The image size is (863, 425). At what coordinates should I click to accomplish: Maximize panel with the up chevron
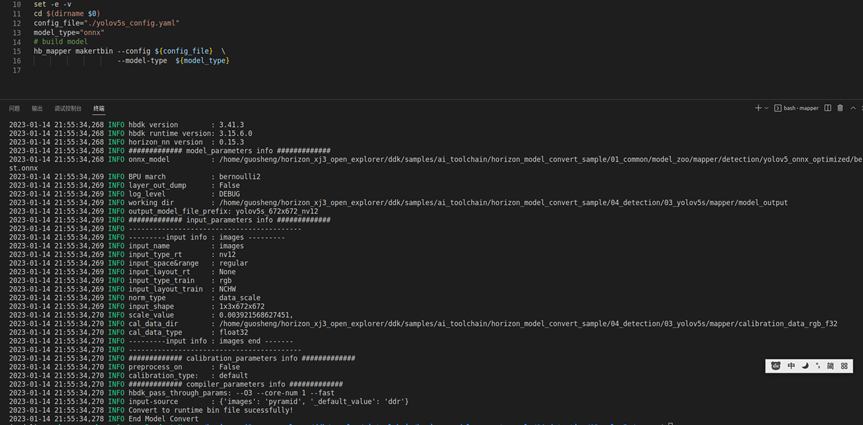[852, 108]
